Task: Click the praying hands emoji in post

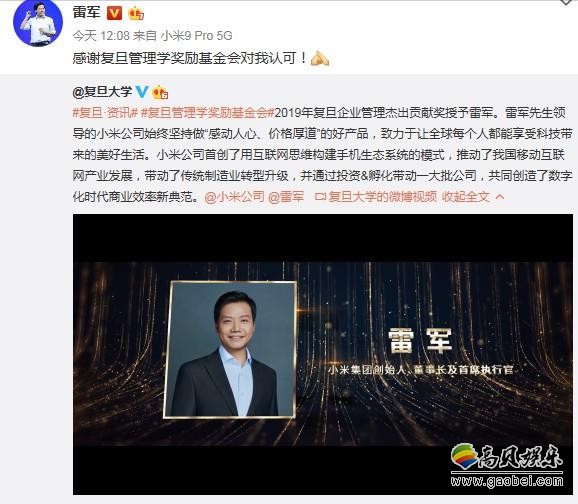Action: coord(320,58)
